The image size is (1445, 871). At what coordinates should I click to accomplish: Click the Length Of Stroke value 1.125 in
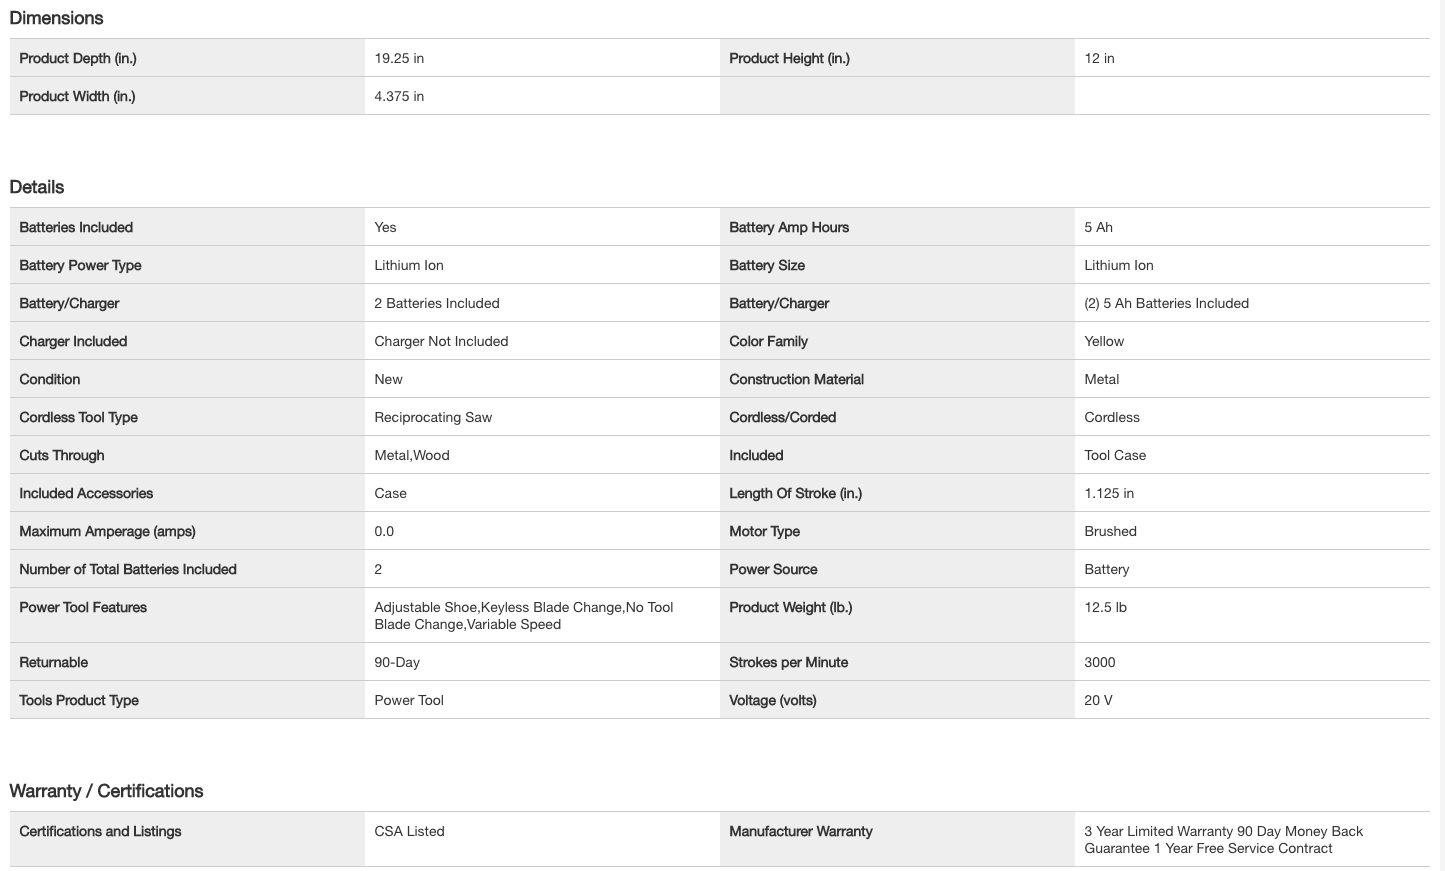pos(1109,493)
